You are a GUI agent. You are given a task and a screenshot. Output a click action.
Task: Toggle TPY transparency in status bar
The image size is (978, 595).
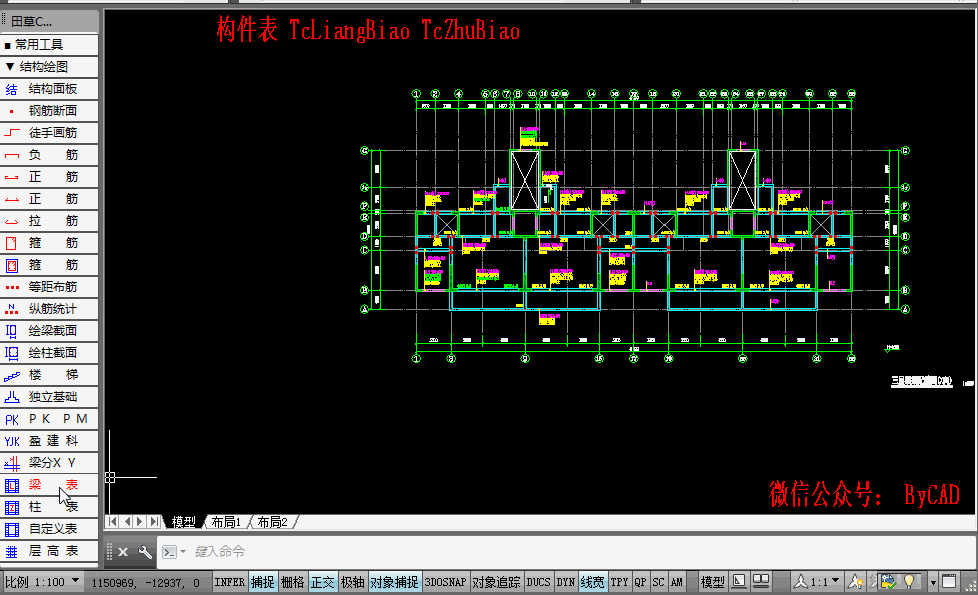click(619, 582)
